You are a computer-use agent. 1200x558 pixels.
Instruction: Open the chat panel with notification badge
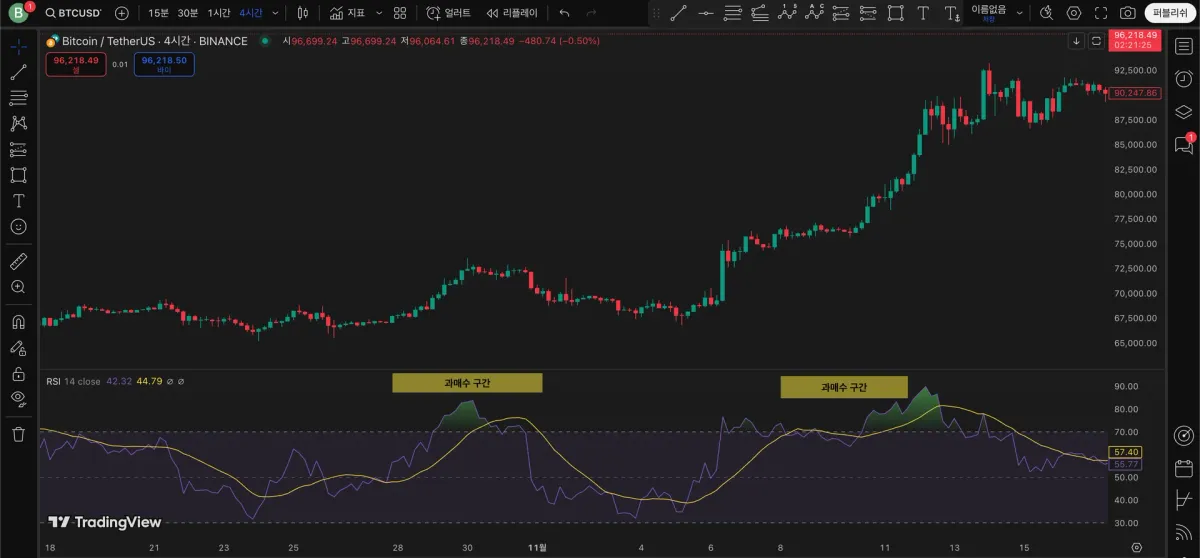point(1184,144)
